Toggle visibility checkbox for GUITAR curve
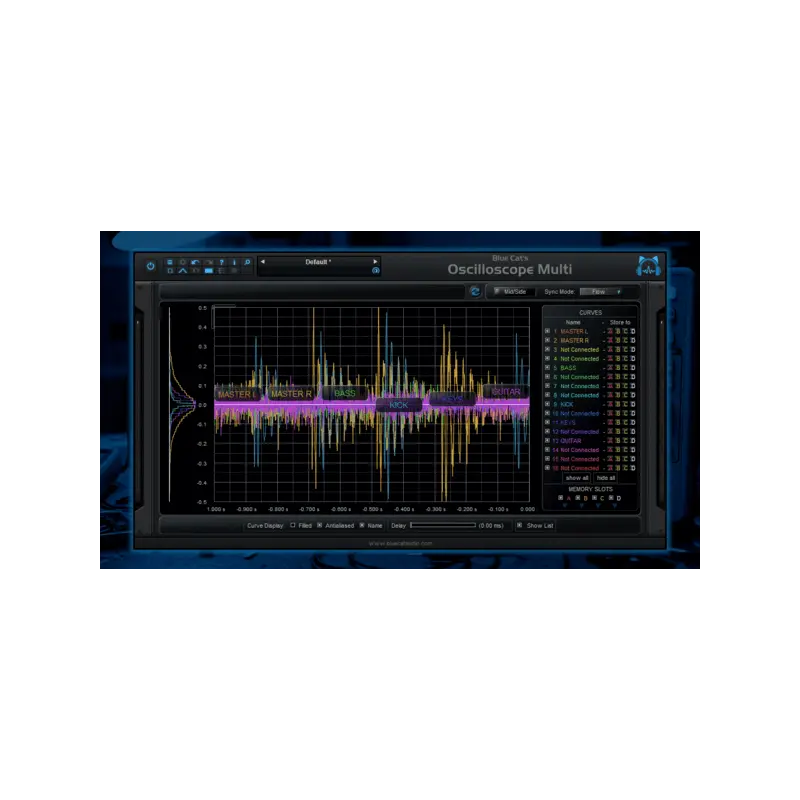The height and width of the screenshot is (800, 800). point(547,440)
